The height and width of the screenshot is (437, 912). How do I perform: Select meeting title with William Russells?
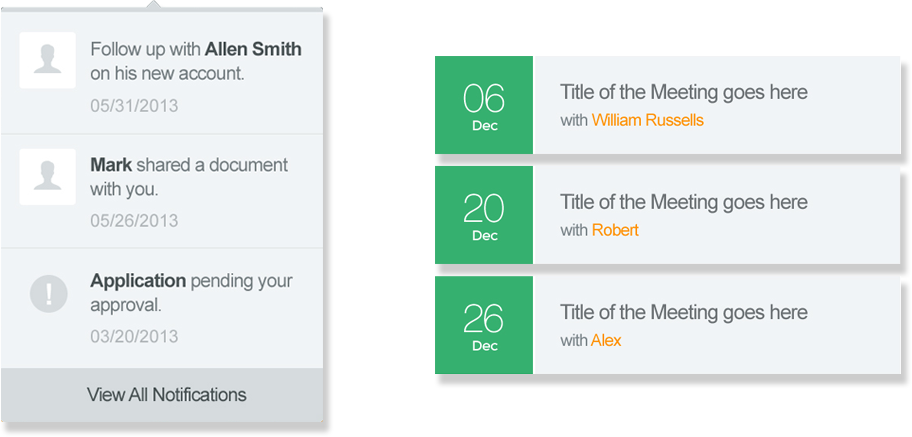coord(683,92)
